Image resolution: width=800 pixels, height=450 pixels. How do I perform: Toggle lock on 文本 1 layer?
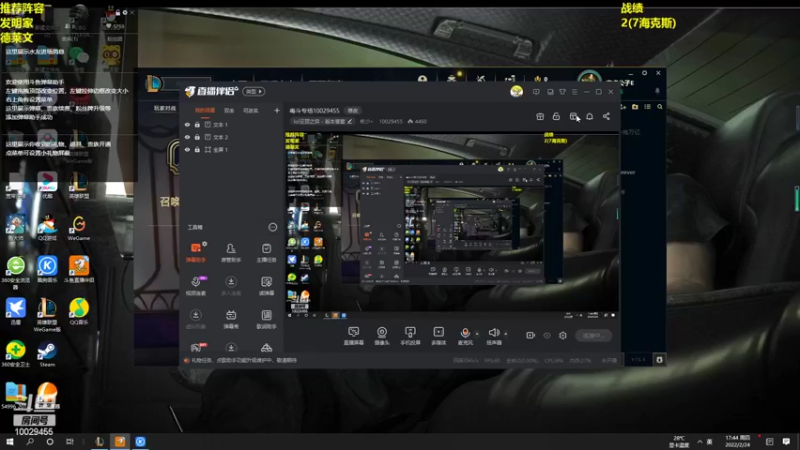197,124
